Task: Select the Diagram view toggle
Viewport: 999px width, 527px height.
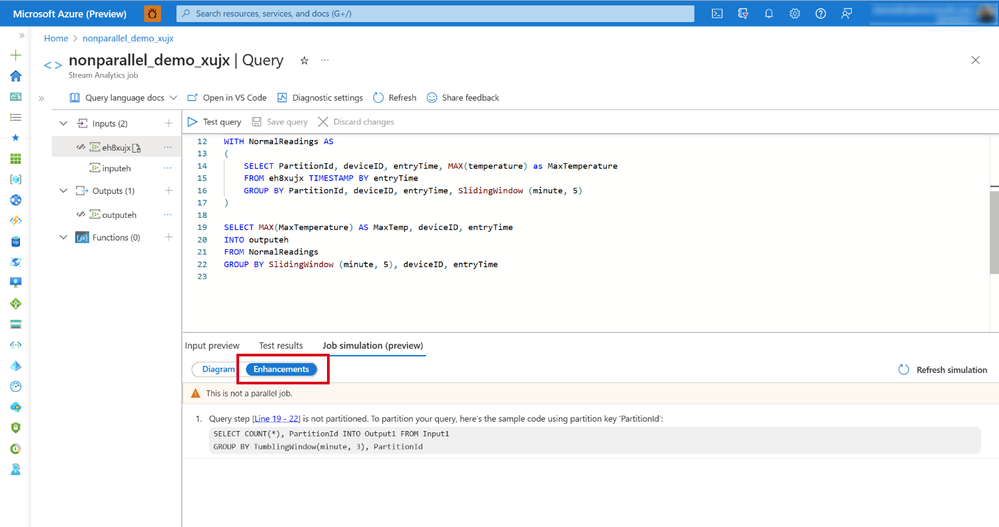Action: tap(219, 369)
